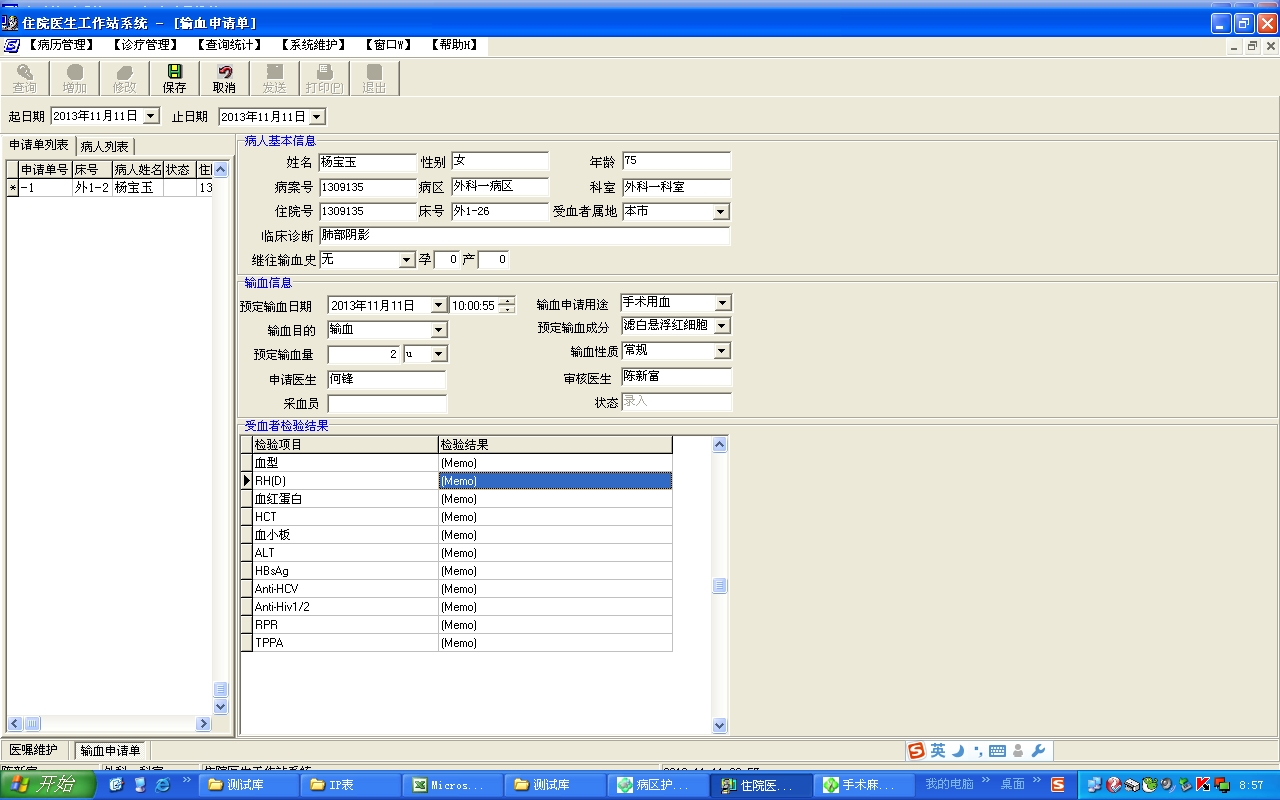The width and height of the screenshot is (1280, 800).
Task: Click the 增加 (Add) toolbar icon
Action: [x=74, y=78]
